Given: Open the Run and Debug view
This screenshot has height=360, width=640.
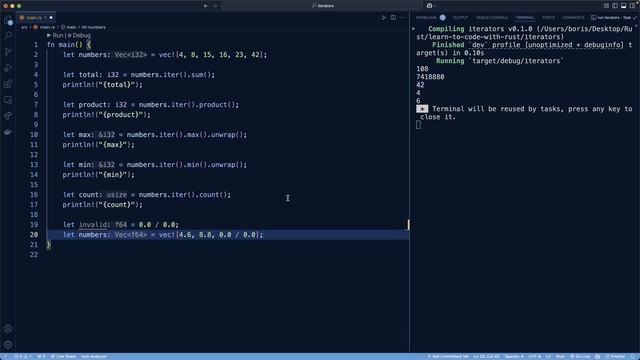Looking at the screenshot, I should 8,68.
